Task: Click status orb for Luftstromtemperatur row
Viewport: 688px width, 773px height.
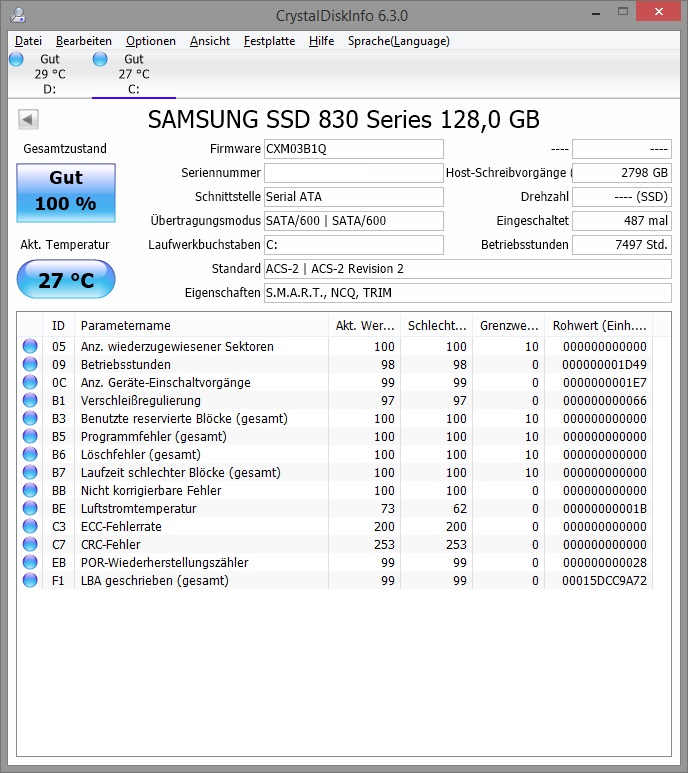Action: [x=30, y=508]
